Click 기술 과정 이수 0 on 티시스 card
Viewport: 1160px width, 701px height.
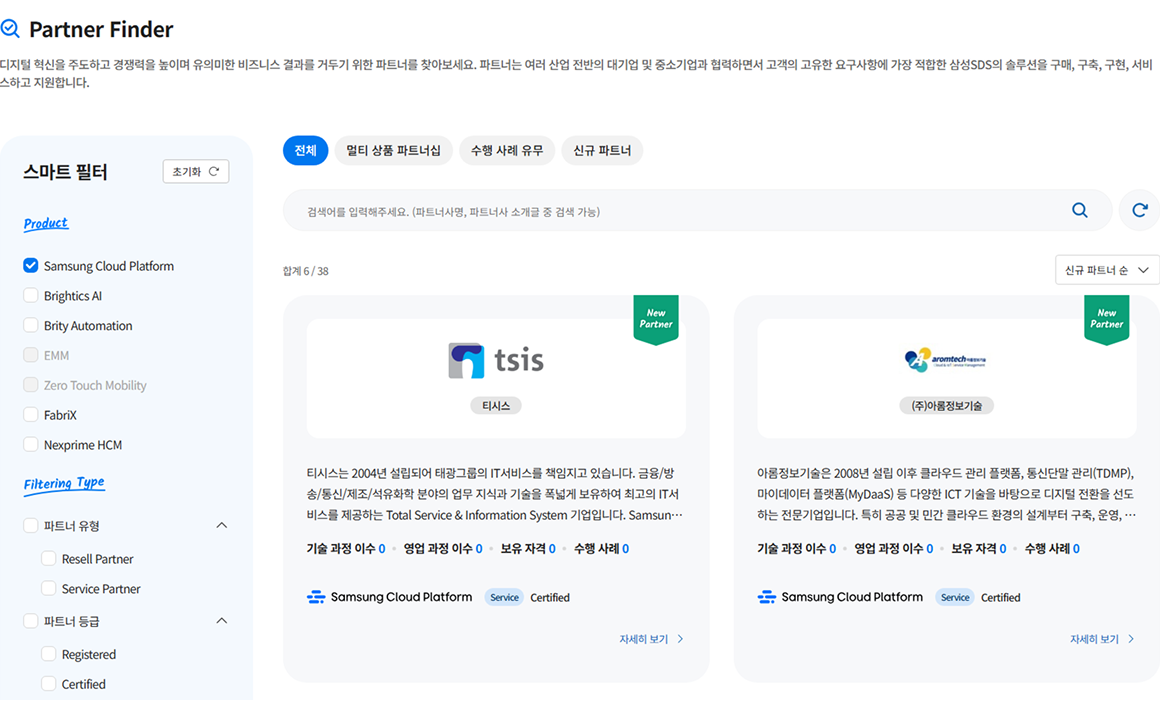pyautogui.click(x=345, y=549)
